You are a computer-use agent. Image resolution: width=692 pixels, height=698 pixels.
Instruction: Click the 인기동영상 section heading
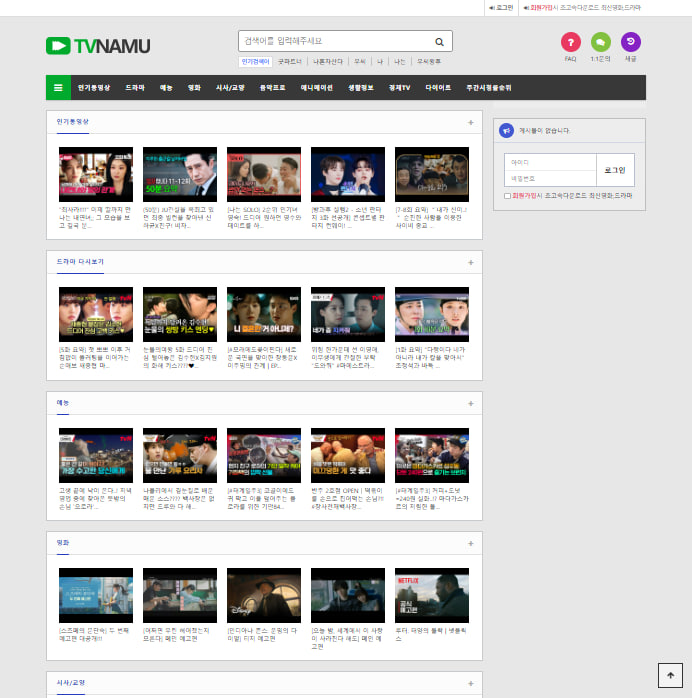pyautogui.click(x=73, y=122)
